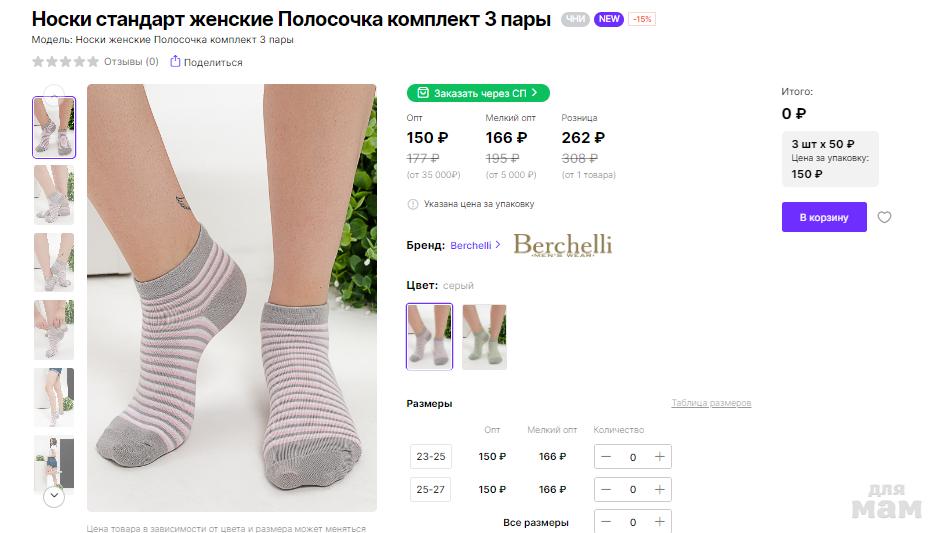Click the info icon near packaging price note
Viewport: 937px width, 533px height.
pyautogui.click(x=413, y=204)
